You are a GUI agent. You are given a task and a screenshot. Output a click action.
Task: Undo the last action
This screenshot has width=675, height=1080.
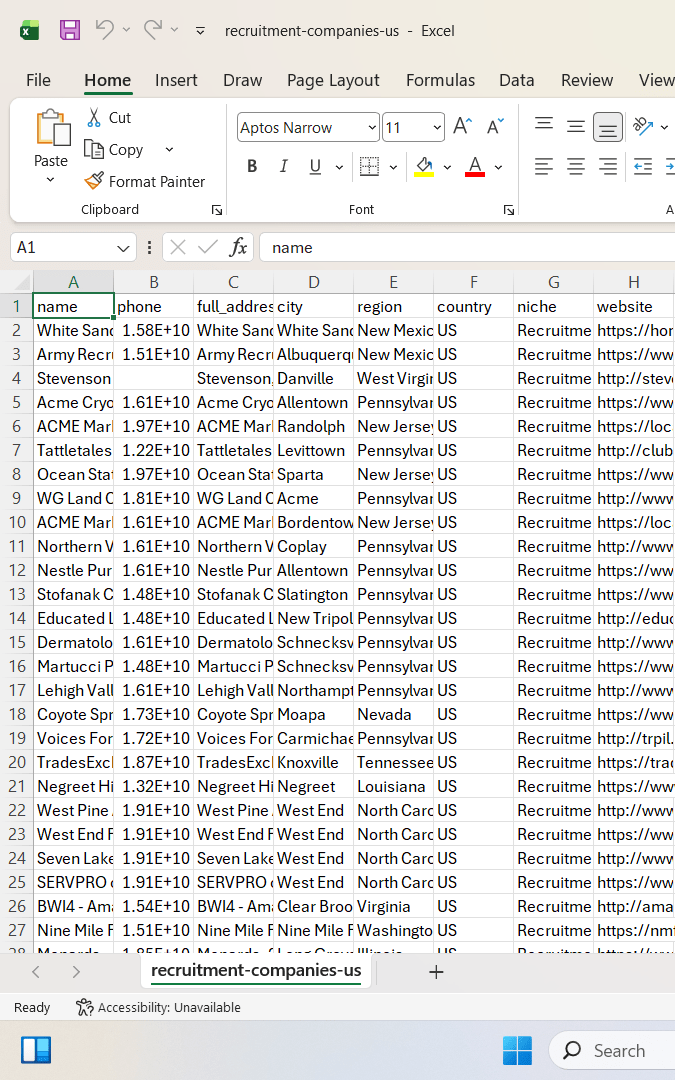(104, 30)
